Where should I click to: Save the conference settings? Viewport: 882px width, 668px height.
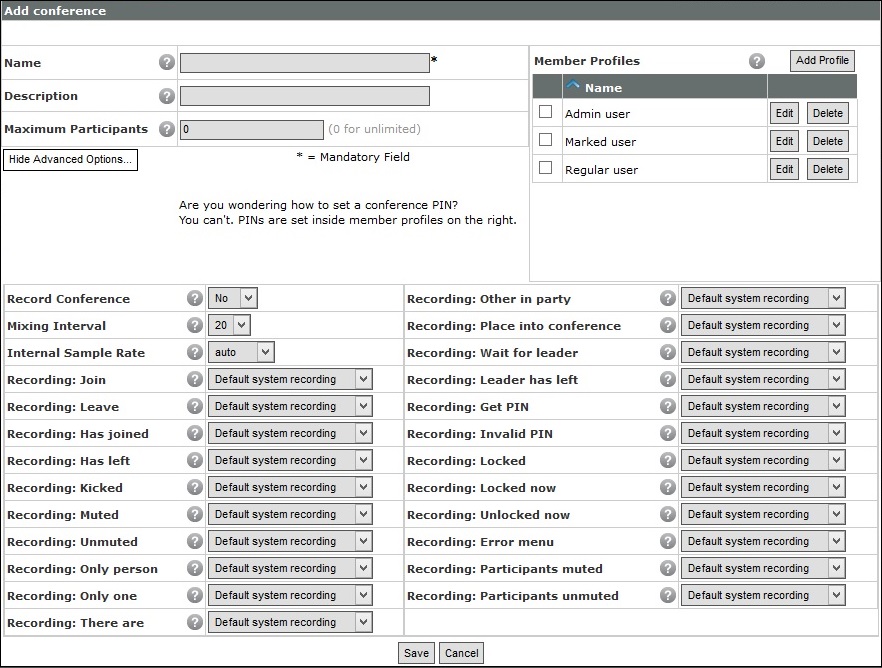pos(416,653)
